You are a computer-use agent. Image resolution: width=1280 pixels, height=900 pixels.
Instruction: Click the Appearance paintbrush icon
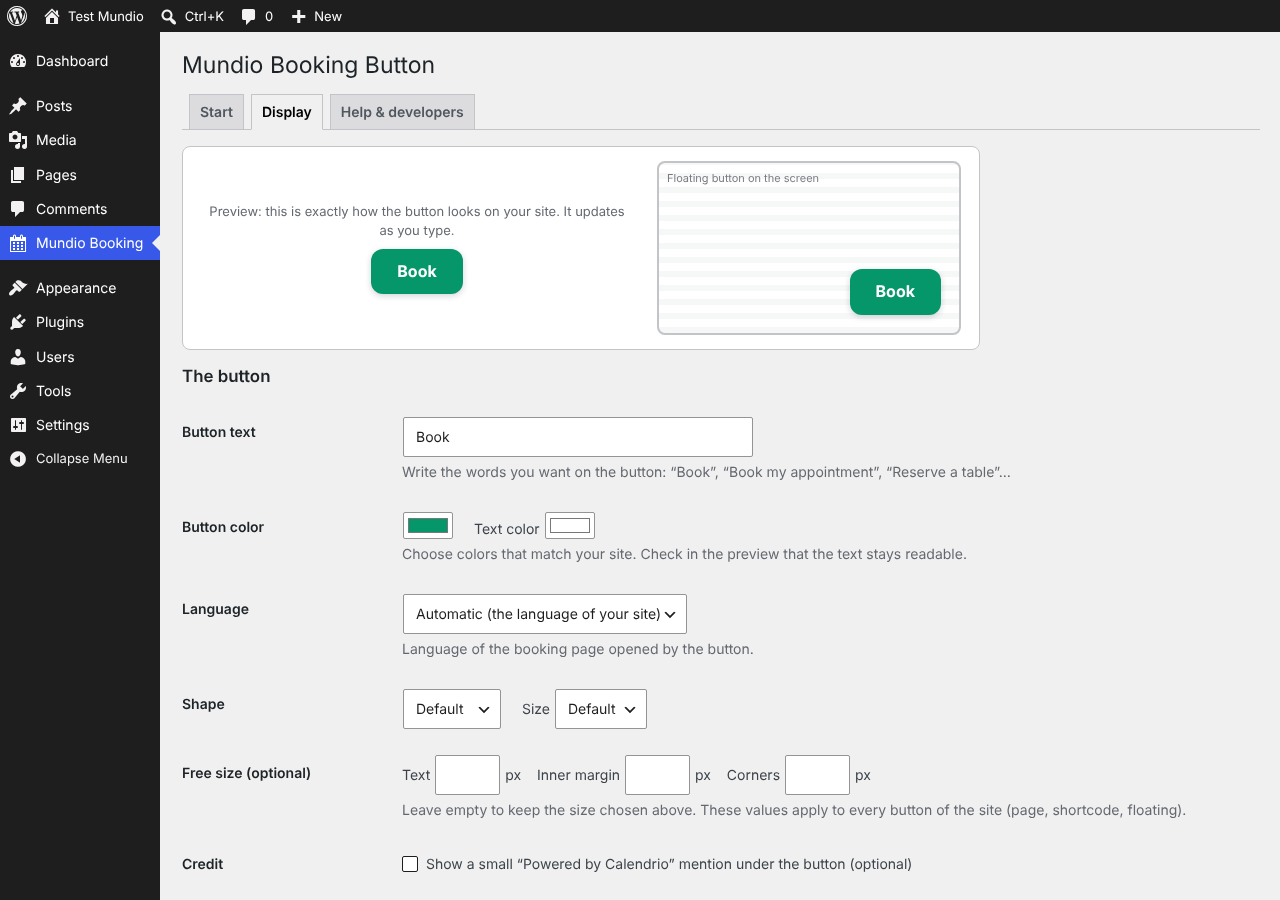18,288
